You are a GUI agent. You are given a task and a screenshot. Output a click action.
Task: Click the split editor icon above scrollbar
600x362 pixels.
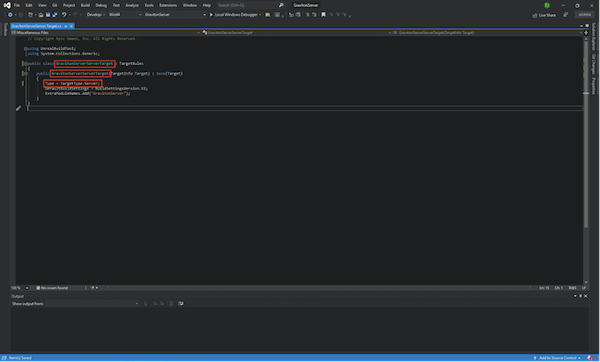point(586,33)
